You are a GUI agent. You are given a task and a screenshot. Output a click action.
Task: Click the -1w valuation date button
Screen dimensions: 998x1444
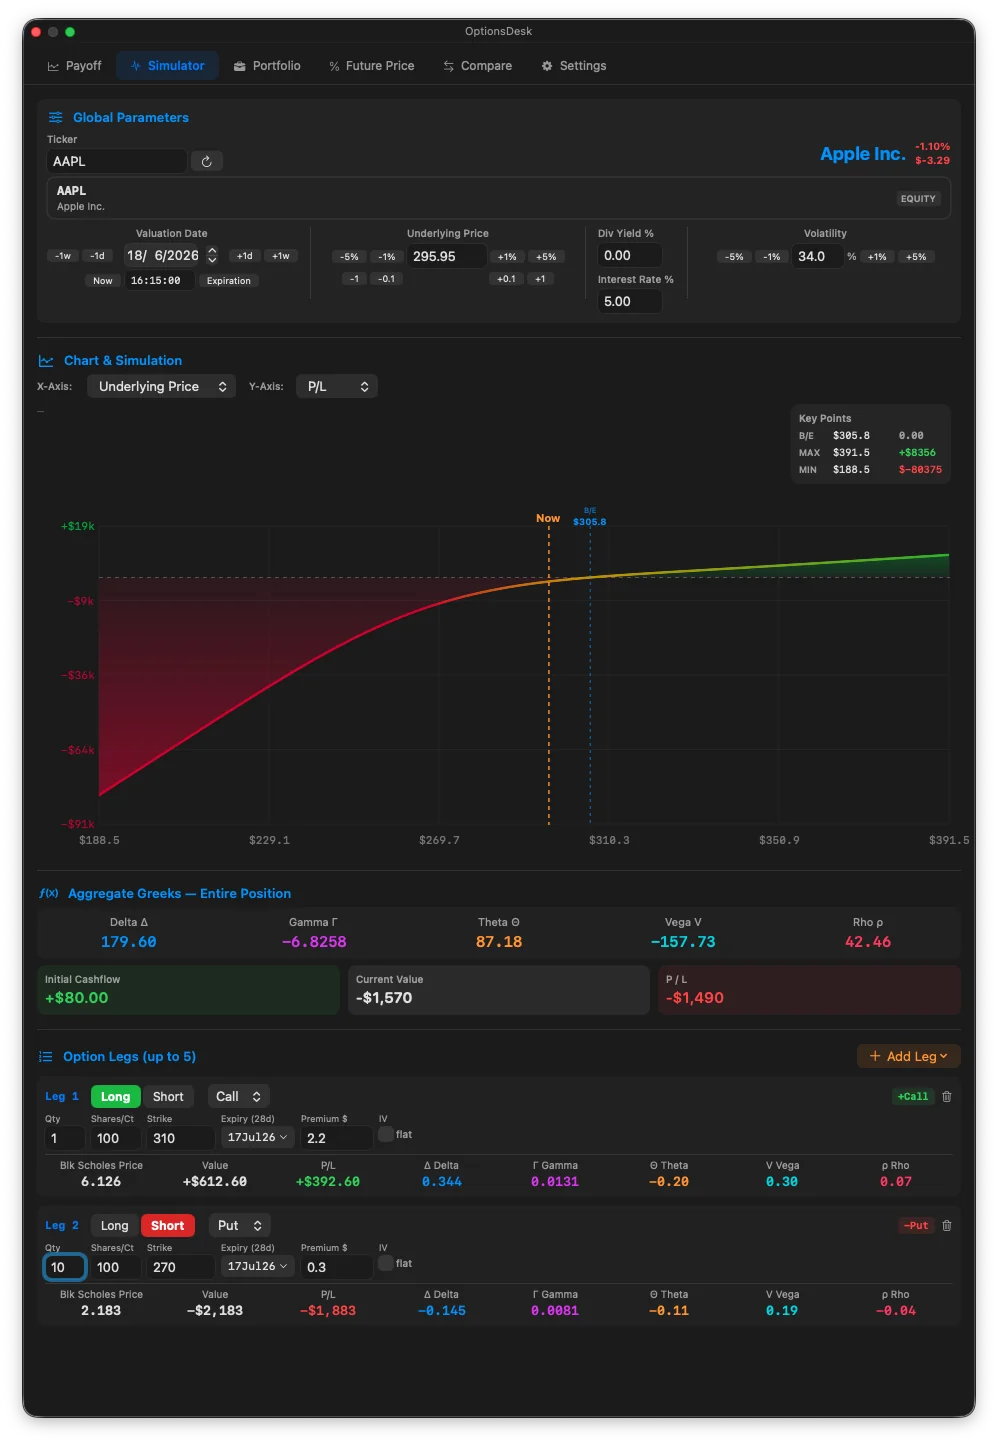point(63,256)
